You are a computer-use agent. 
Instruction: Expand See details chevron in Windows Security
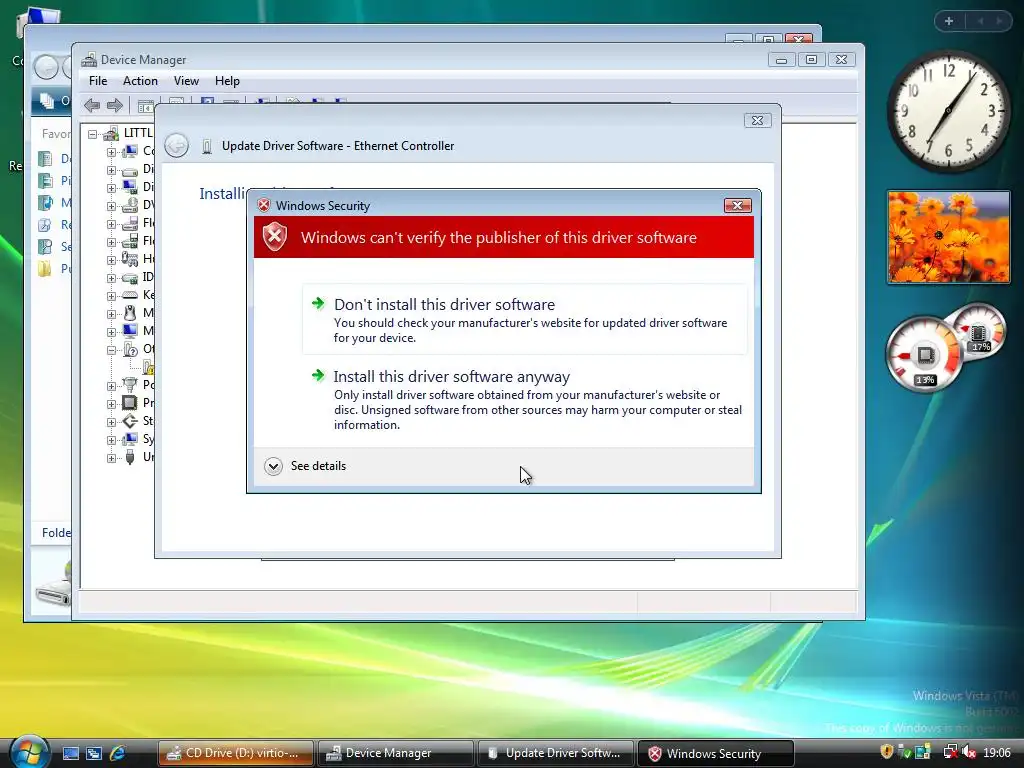[273, 466]
